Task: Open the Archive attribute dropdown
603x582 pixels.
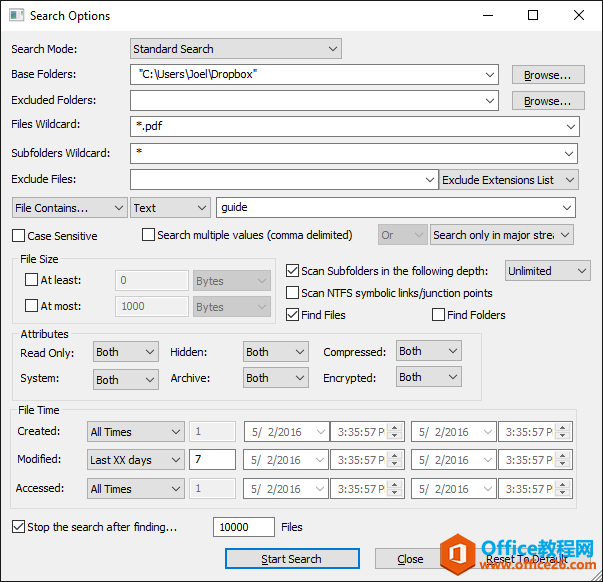Action: (276, 378)
